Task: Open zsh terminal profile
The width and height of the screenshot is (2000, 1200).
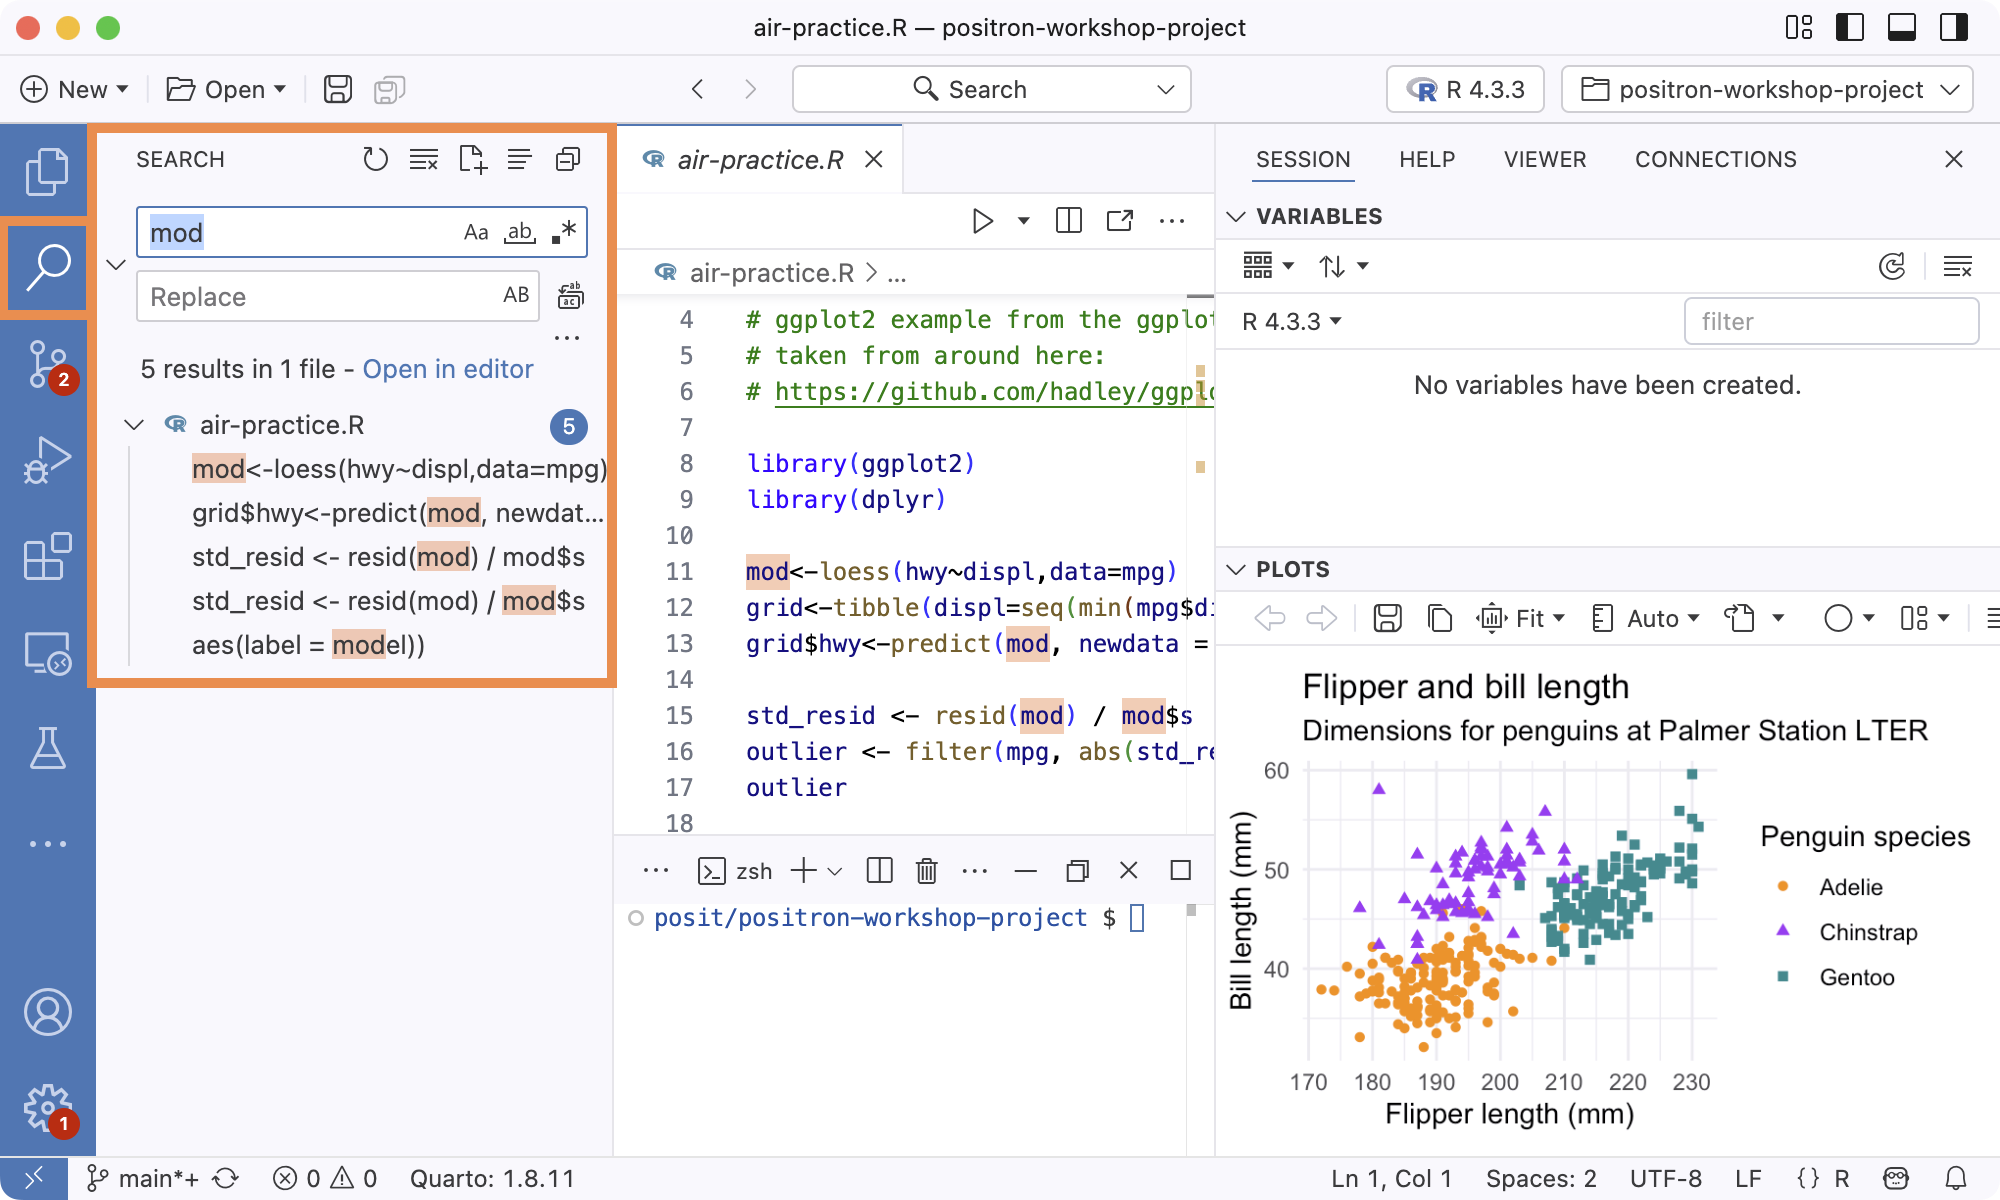Action: [735, 871]
